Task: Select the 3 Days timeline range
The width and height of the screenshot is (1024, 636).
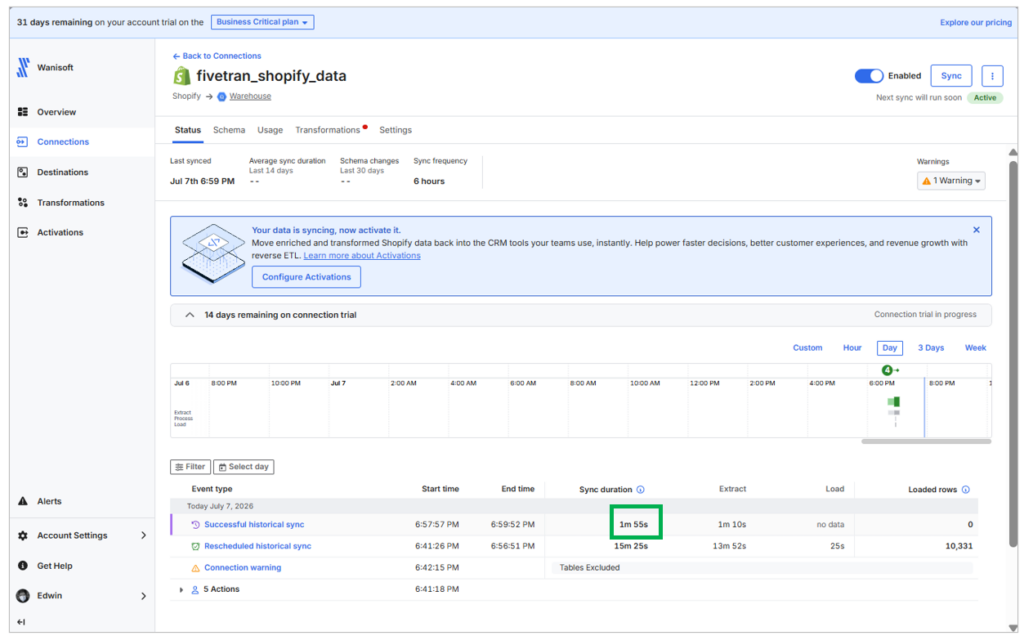Action: coord(931,348)
